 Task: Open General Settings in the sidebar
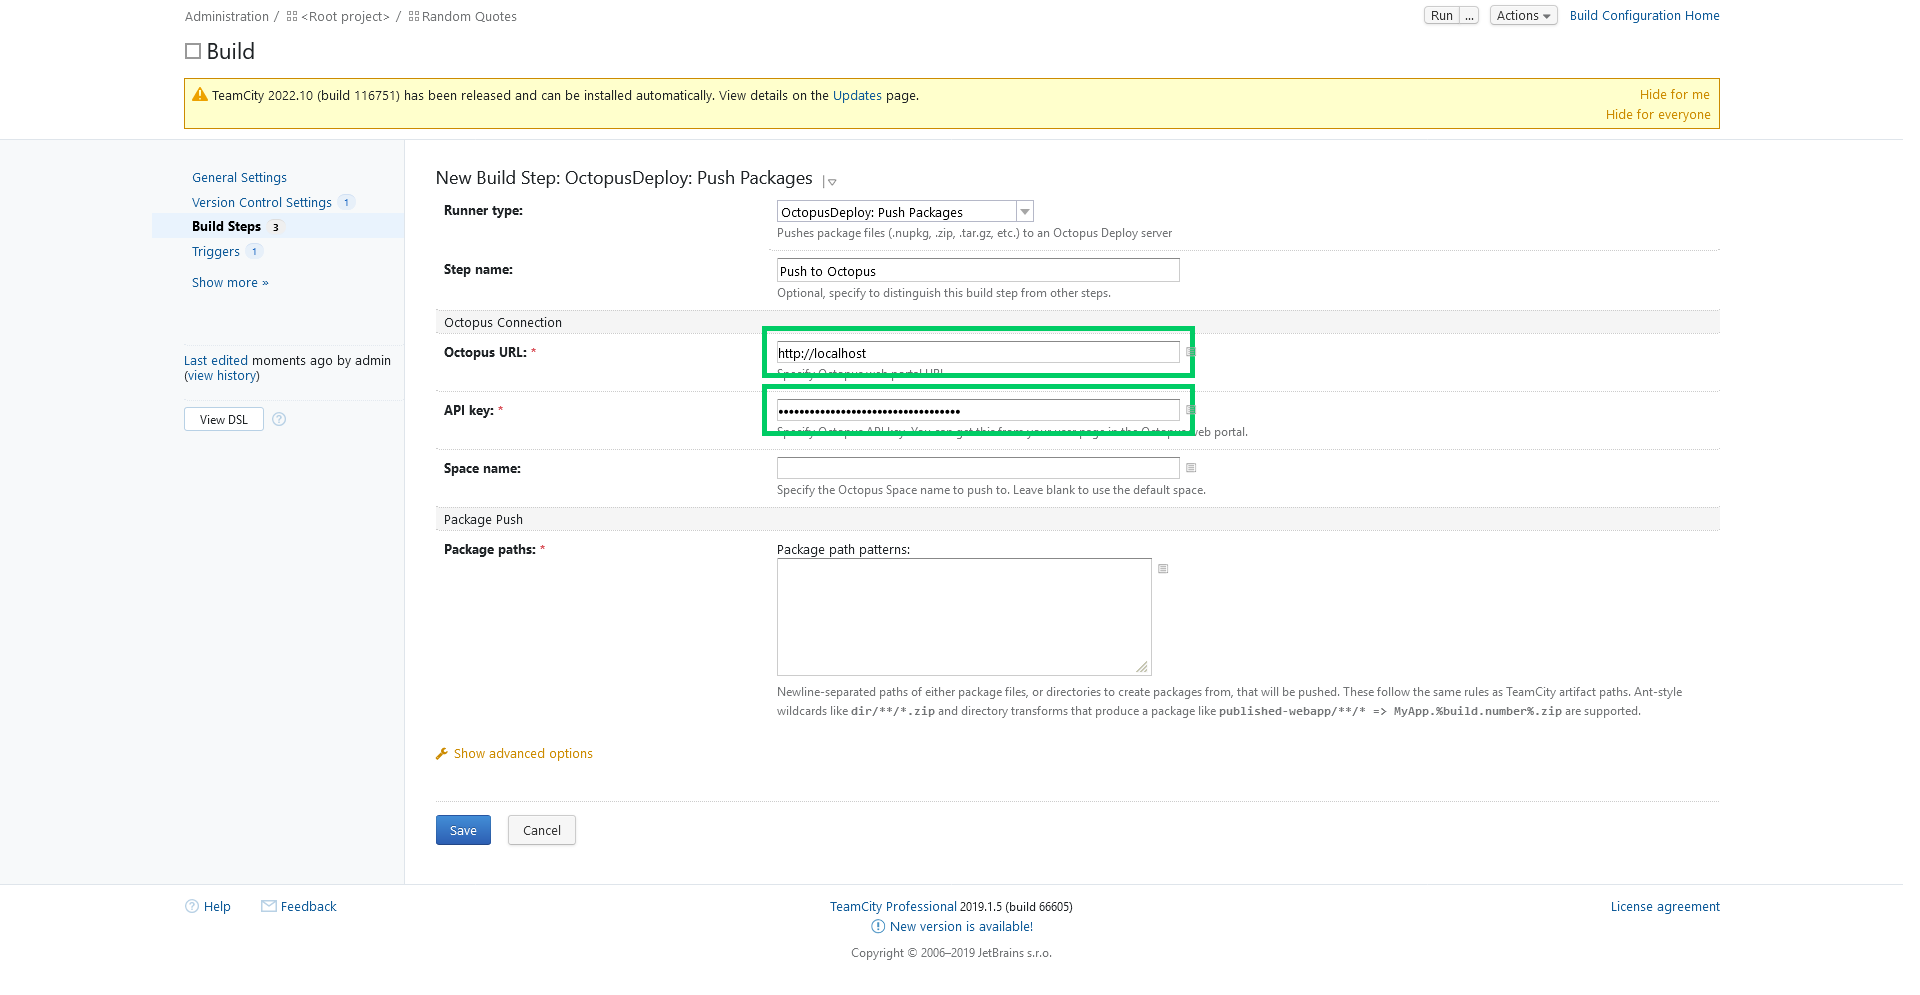[x=239, y=177]
